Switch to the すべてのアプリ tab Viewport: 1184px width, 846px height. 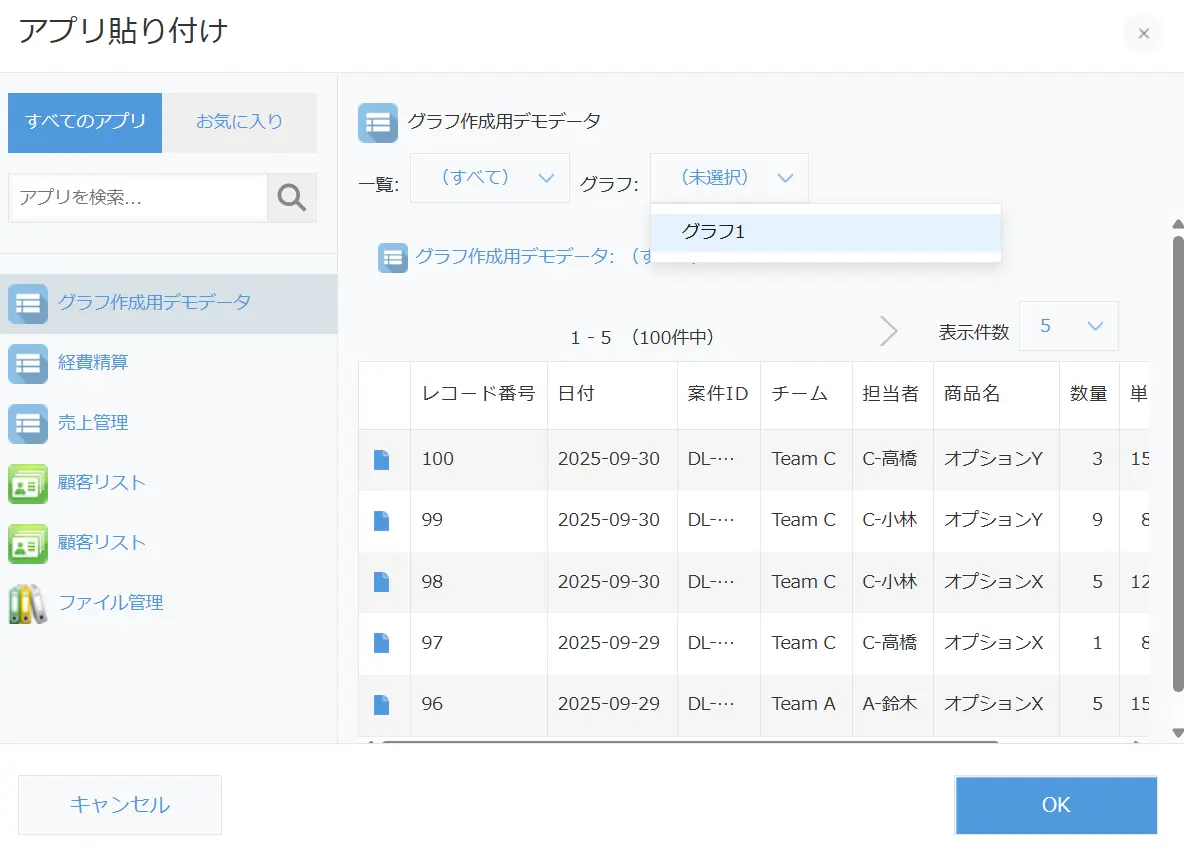coord(85,122)
